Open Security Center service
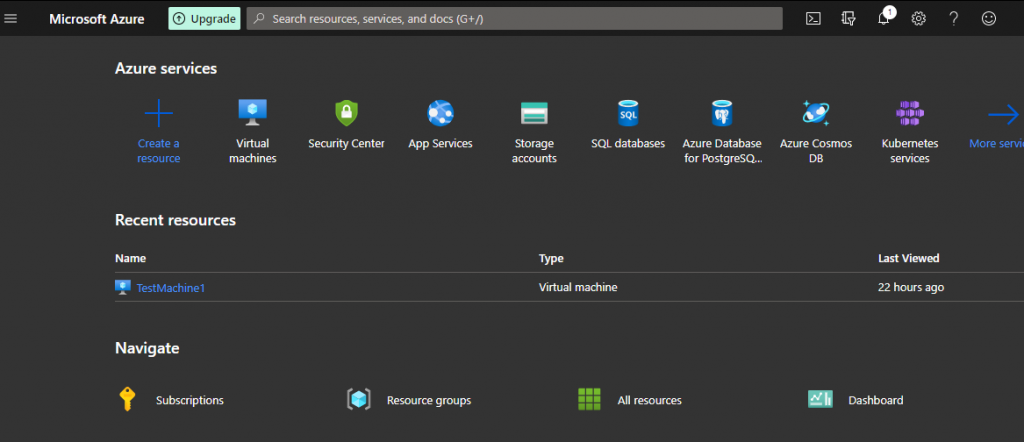 point(346,113)
